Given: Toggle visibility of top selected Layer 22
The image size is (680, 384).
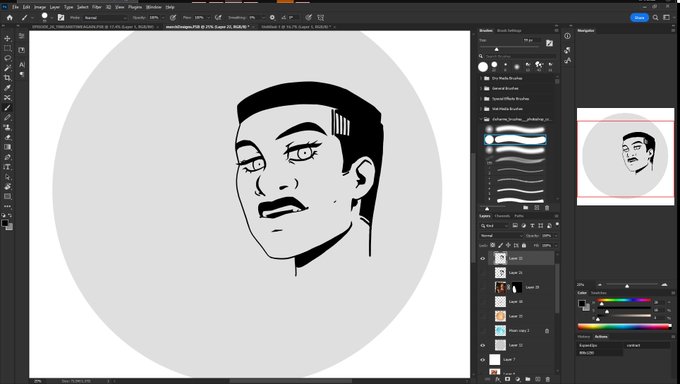Looking at the screenshot, I should click(483, 259).
